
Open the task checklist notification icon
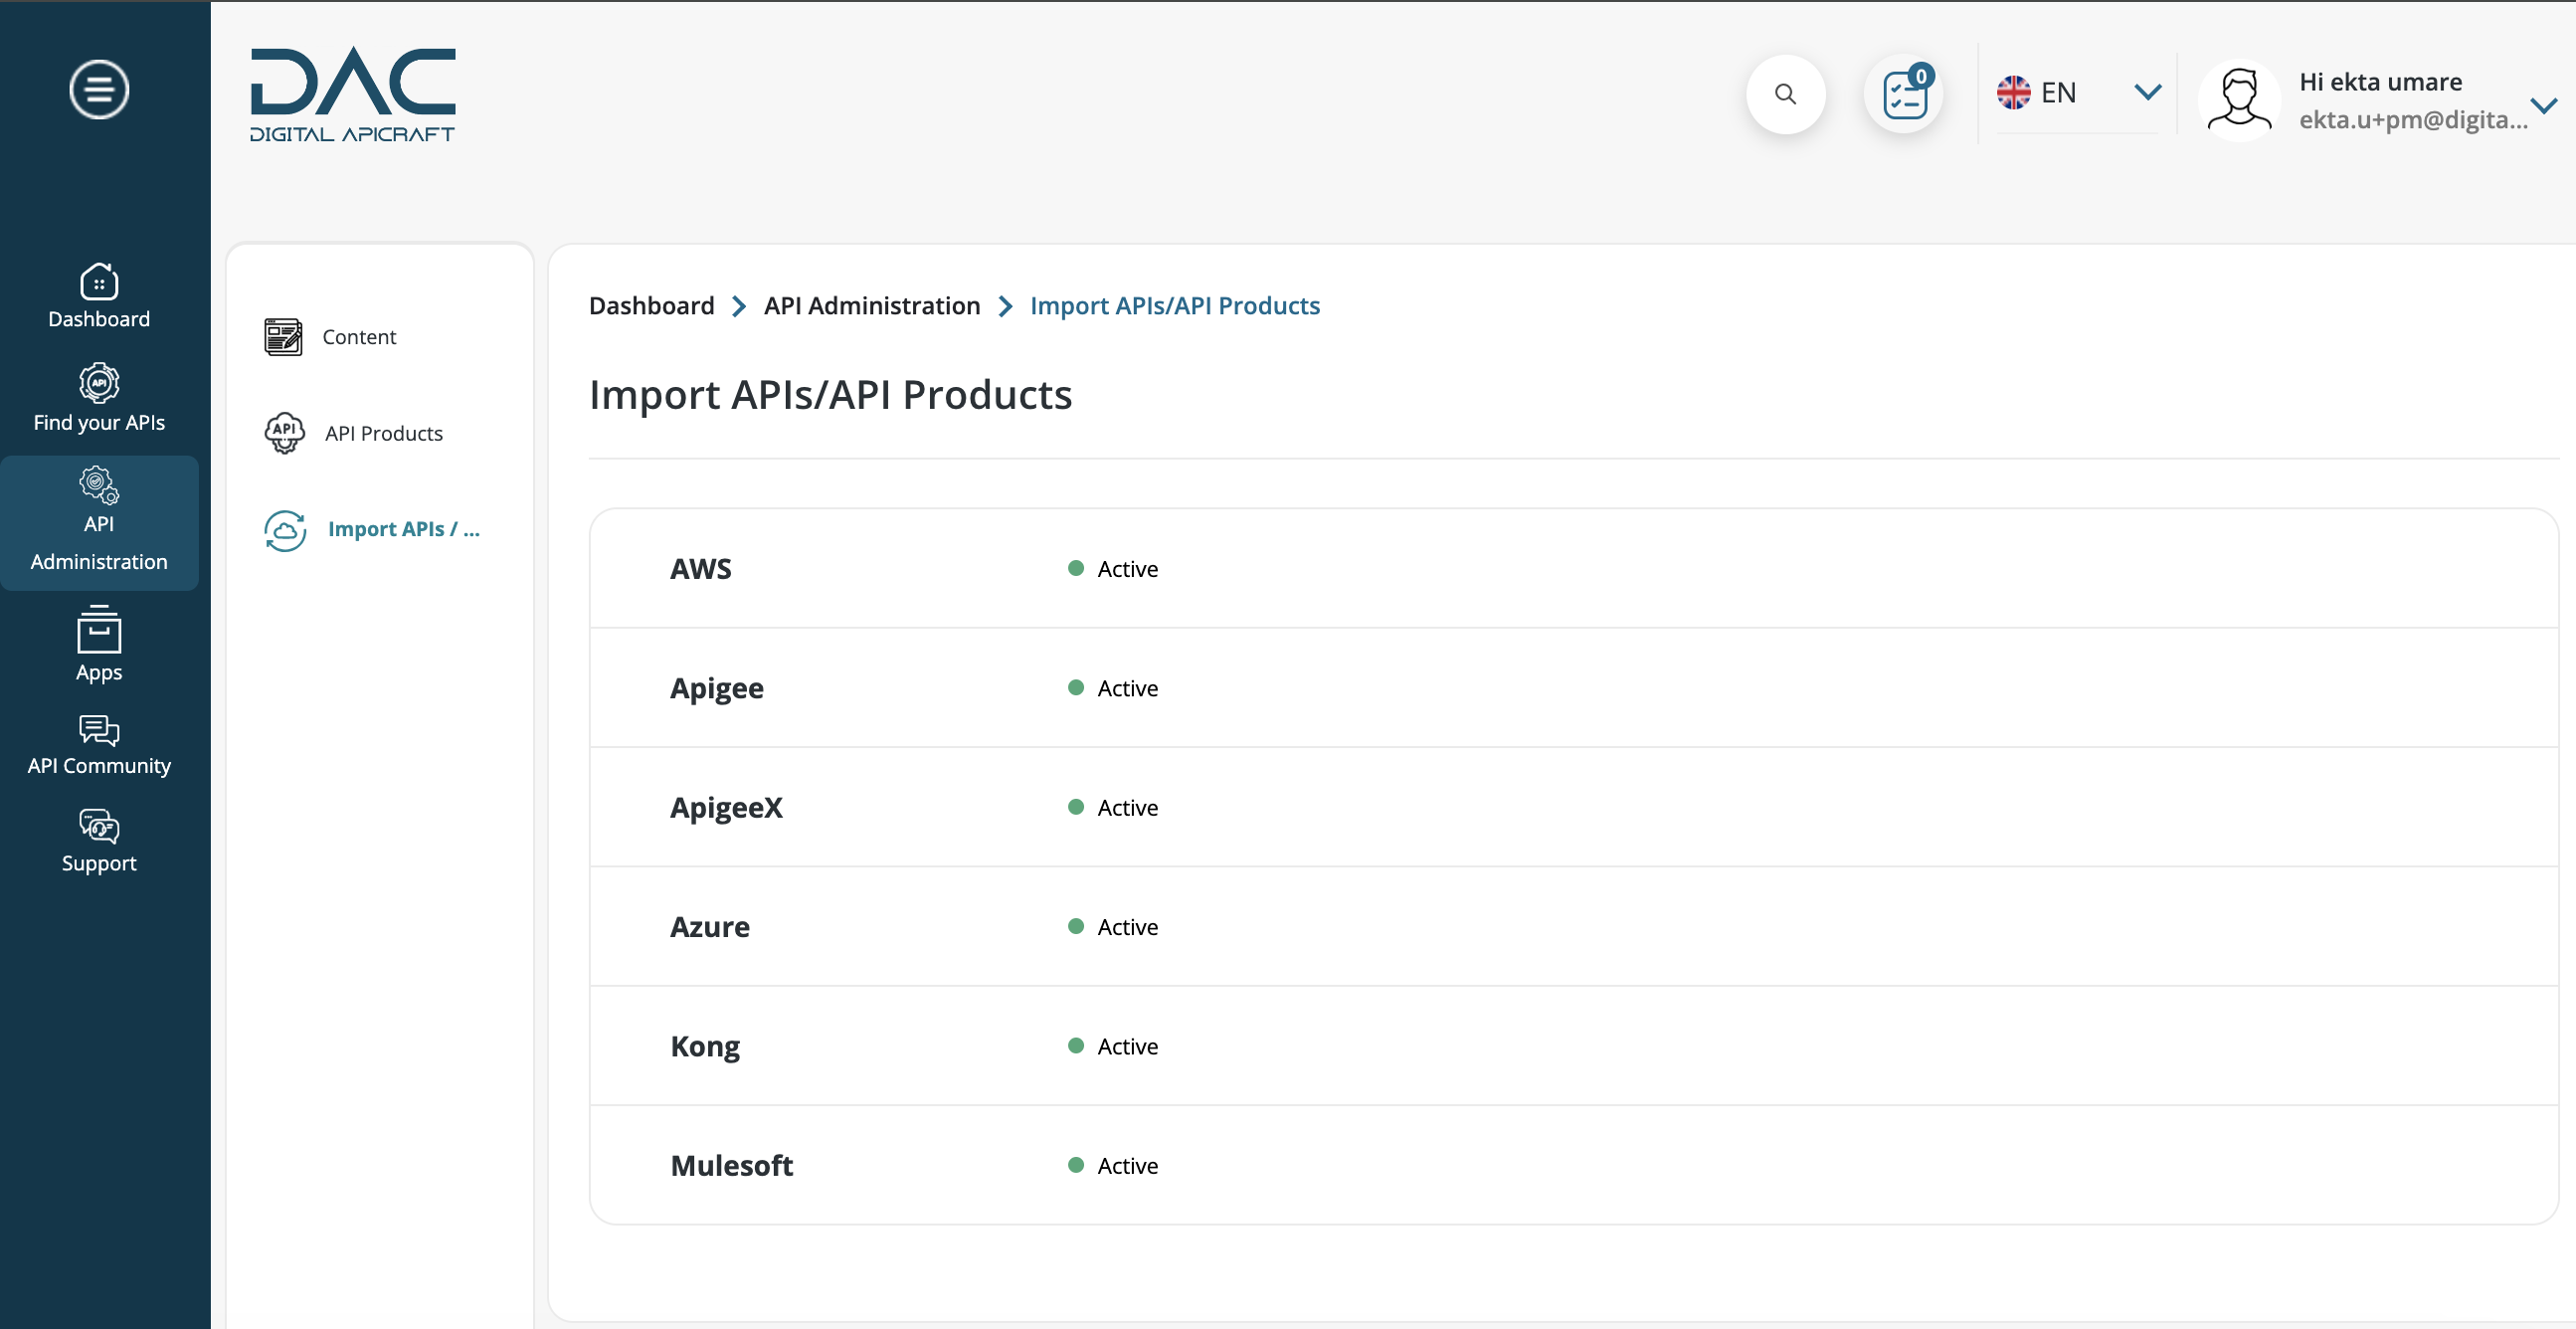coord(1904,94)
